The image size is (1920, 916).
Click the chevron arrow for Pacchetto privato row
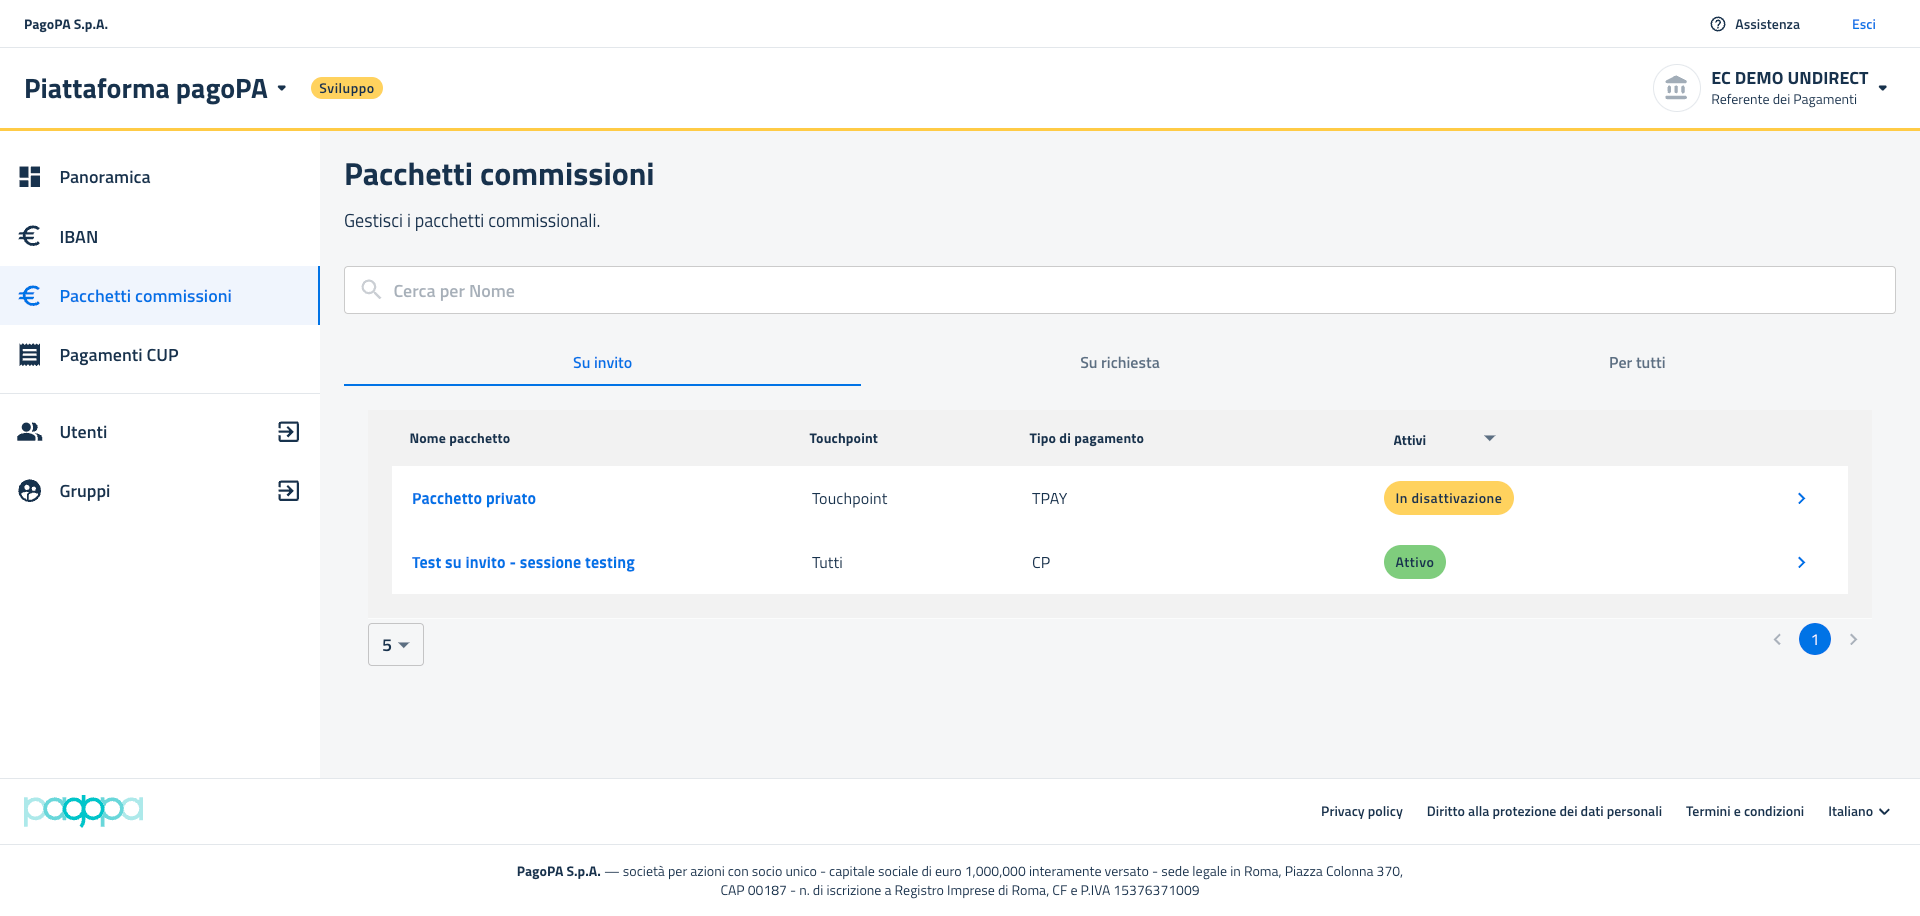[1801, 498]
